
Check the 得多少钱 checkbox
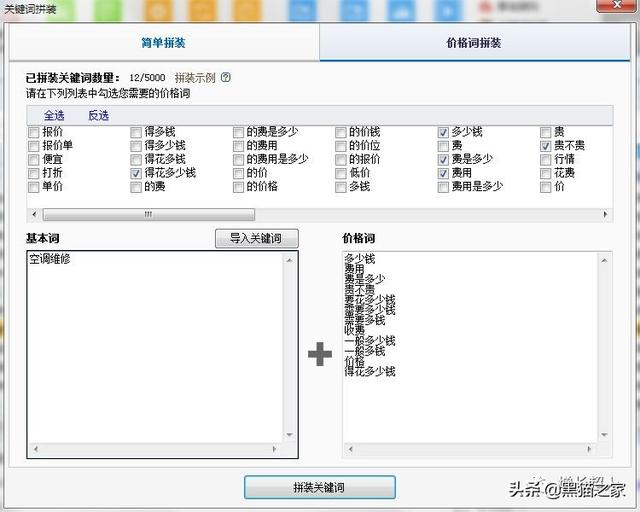[x=136, y=146]
